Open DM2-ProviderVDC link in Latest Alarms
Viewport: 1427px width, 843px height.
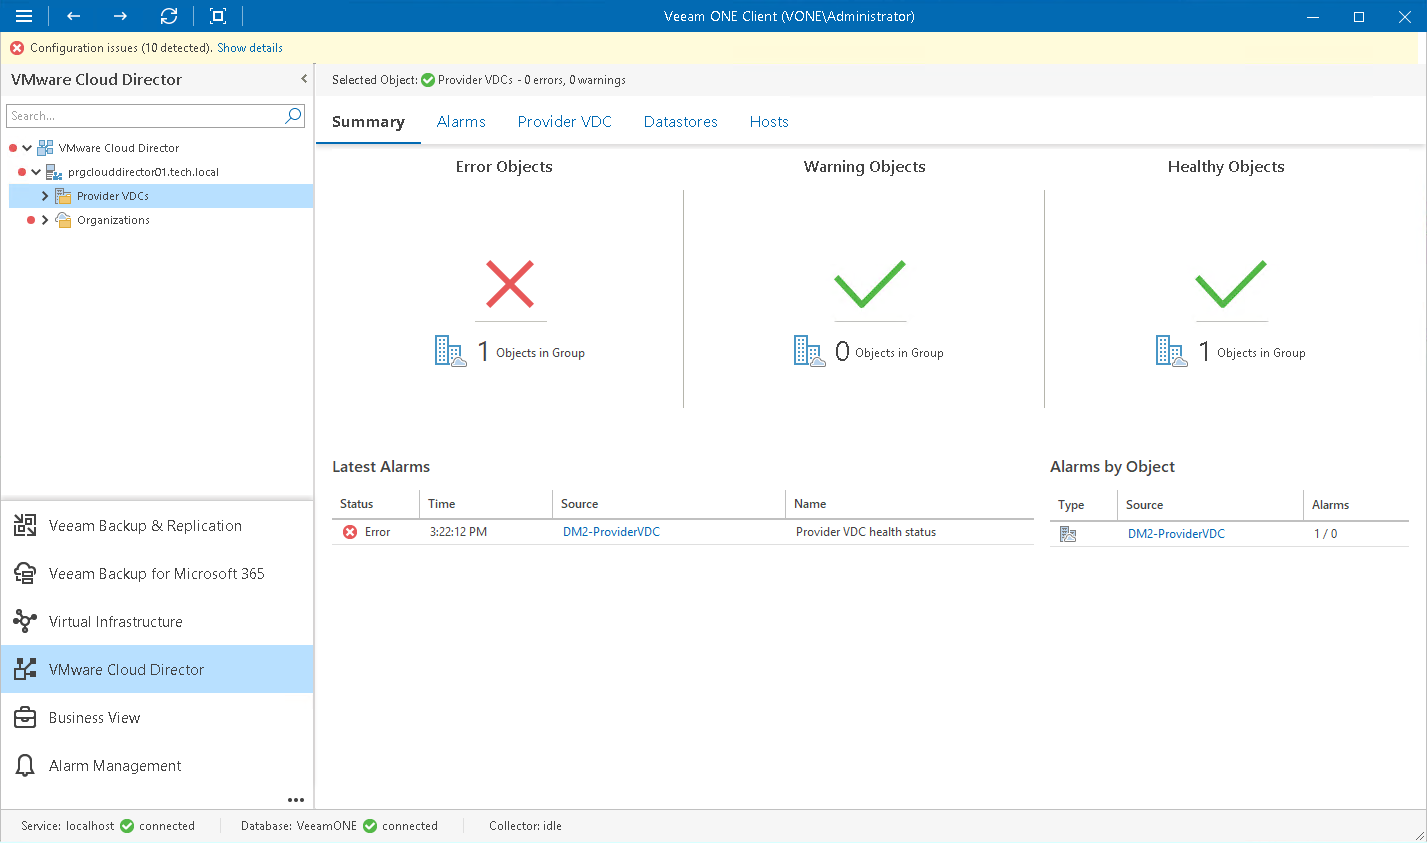click(x=611, y=532)
